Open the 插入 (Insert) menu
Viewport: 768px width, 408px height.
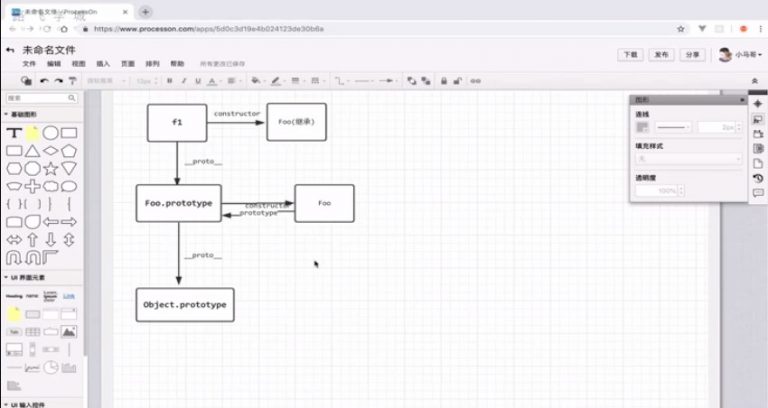[x=103, y=63]
